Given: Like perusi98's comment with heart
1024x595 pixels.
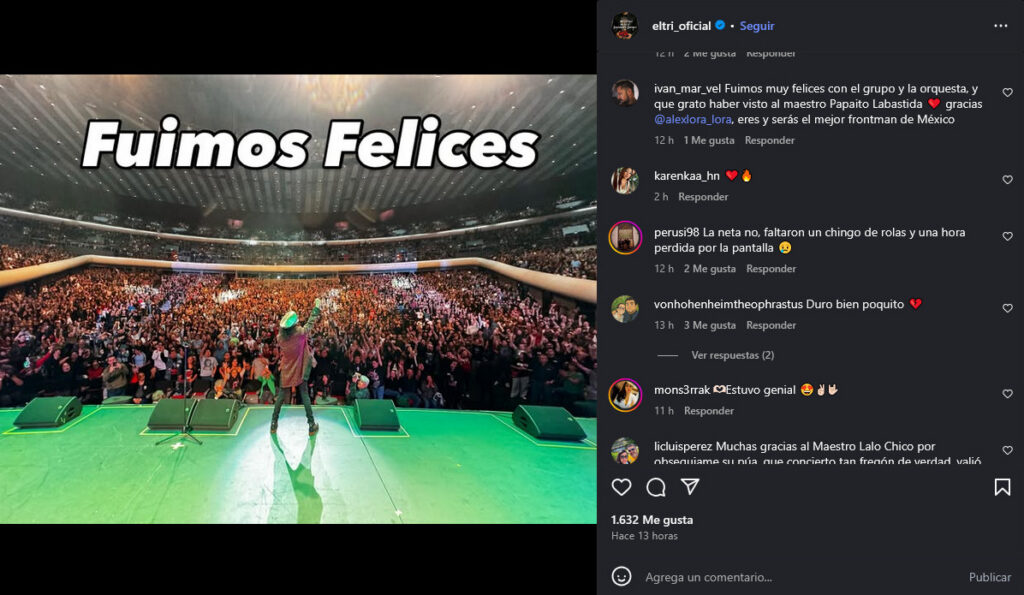Looking at the screenshot, I should coord(1007,236).
